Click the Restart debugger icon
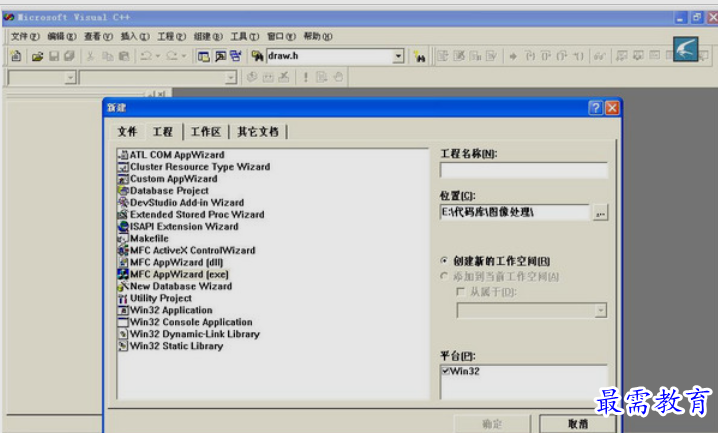Screen dimensions: 718x433 point(442,56)
